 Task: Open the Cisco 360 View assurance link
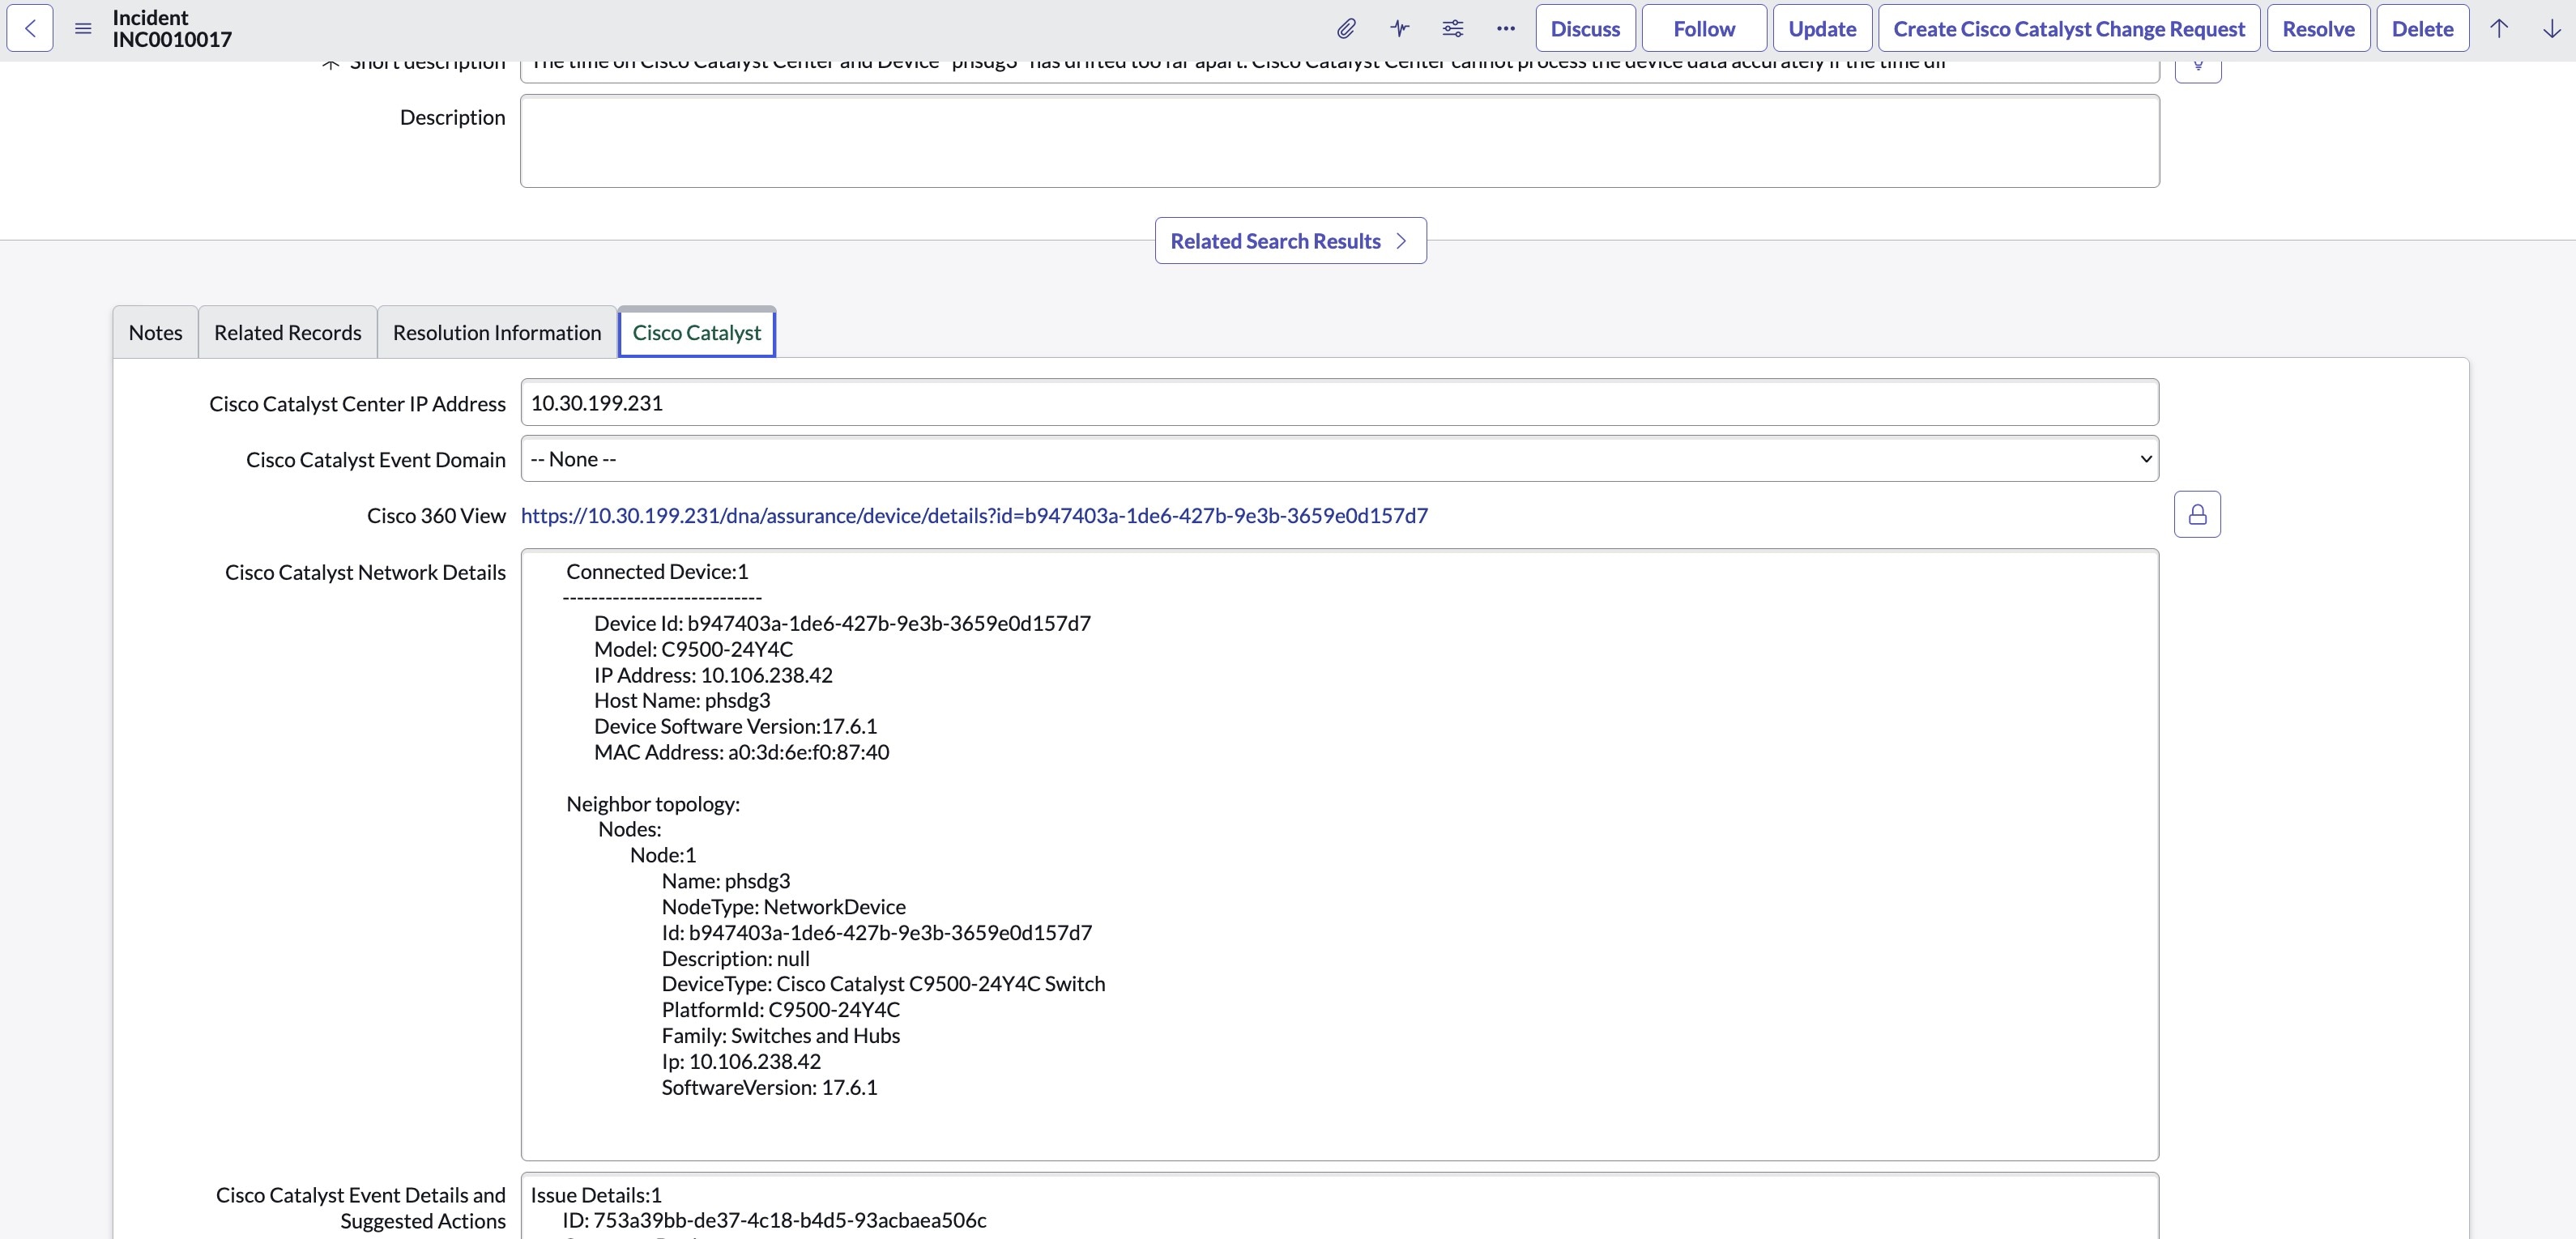click(974, 515)
